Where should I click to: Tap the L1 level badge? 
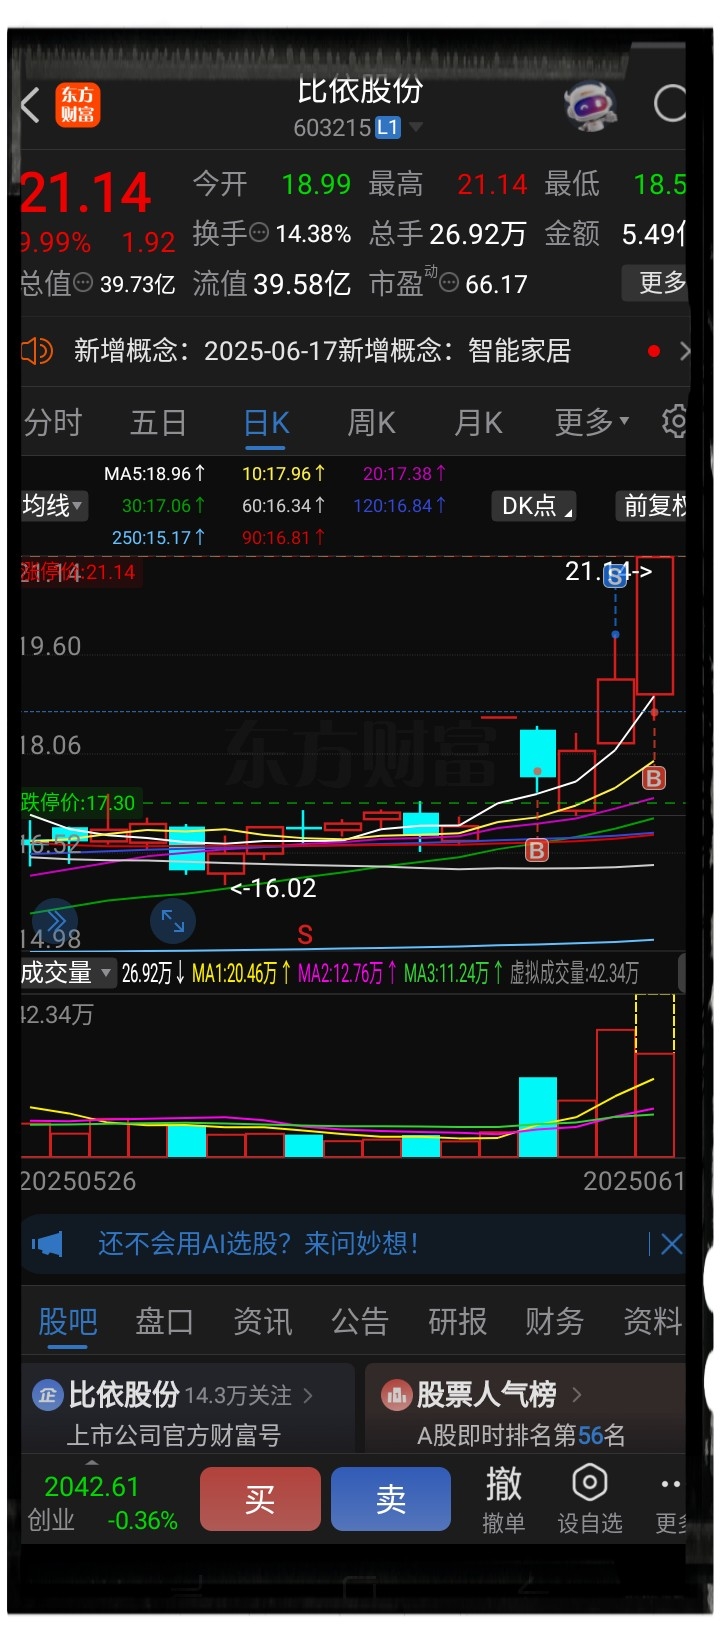[x=387, y=128]
